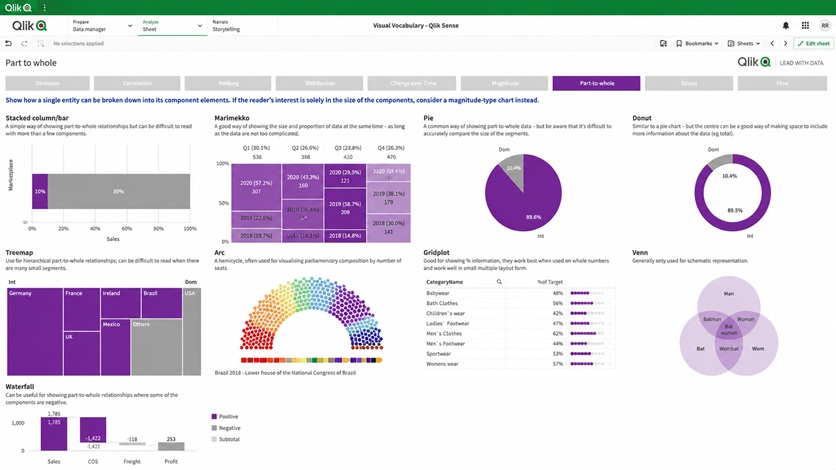
Task: Select the 10% purple bar segment
Action: point(40,191)
